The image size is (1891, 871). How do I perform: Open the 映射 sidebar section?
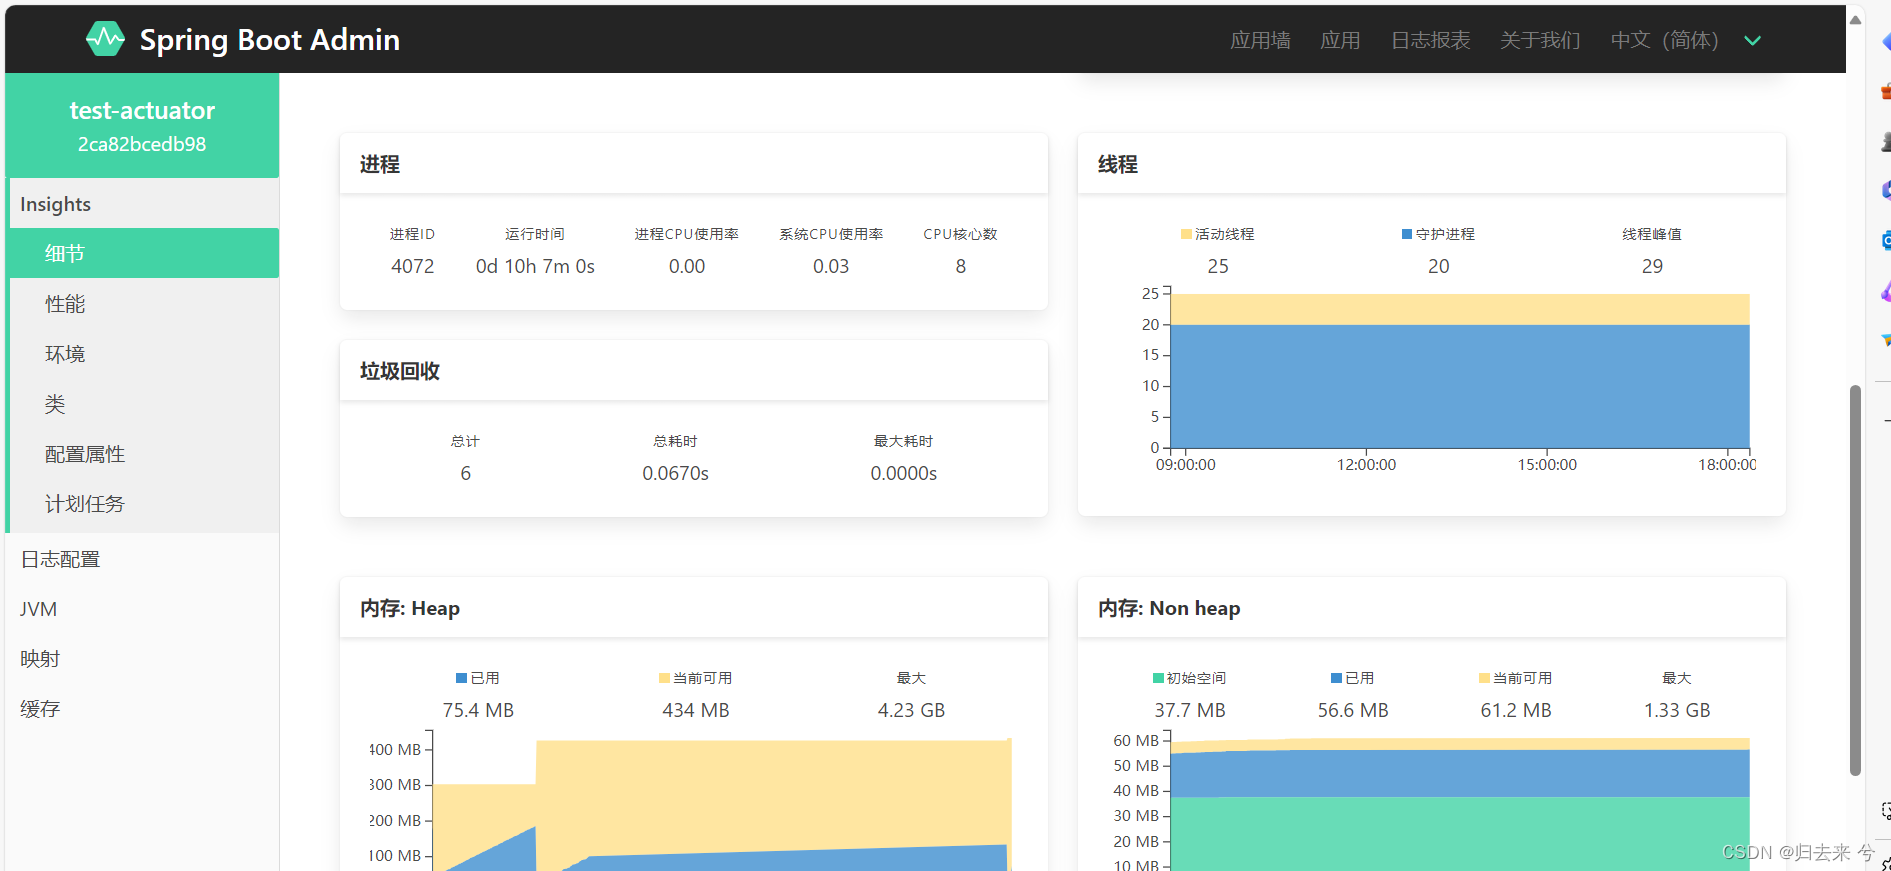point(142,659)
